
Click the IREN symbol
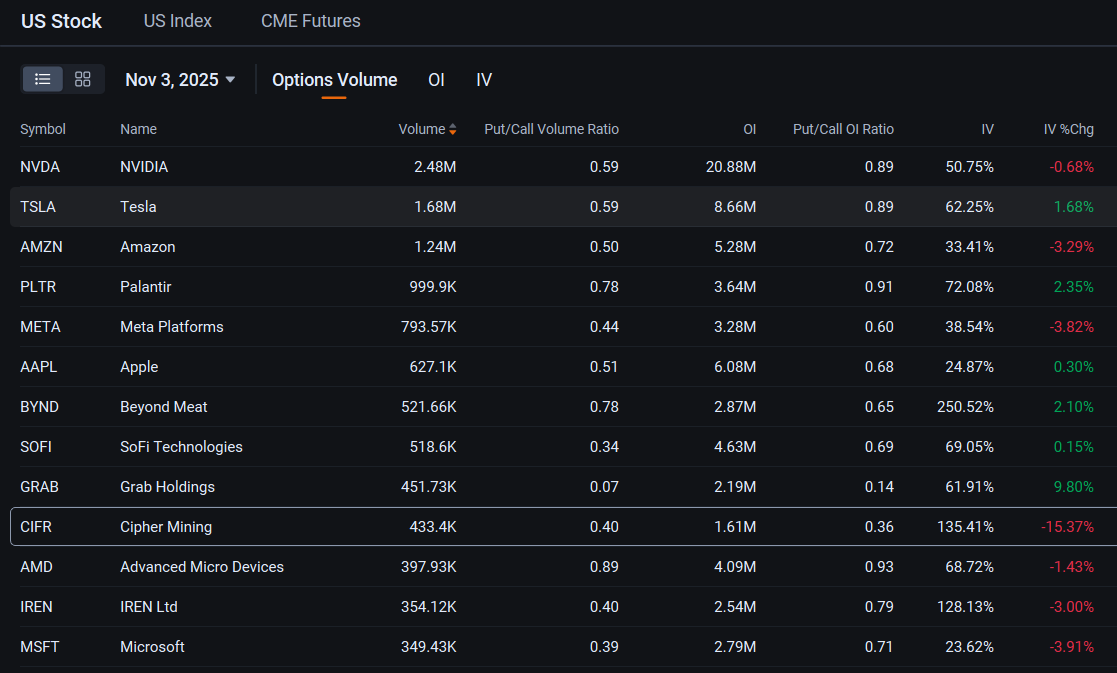point(36,607)
